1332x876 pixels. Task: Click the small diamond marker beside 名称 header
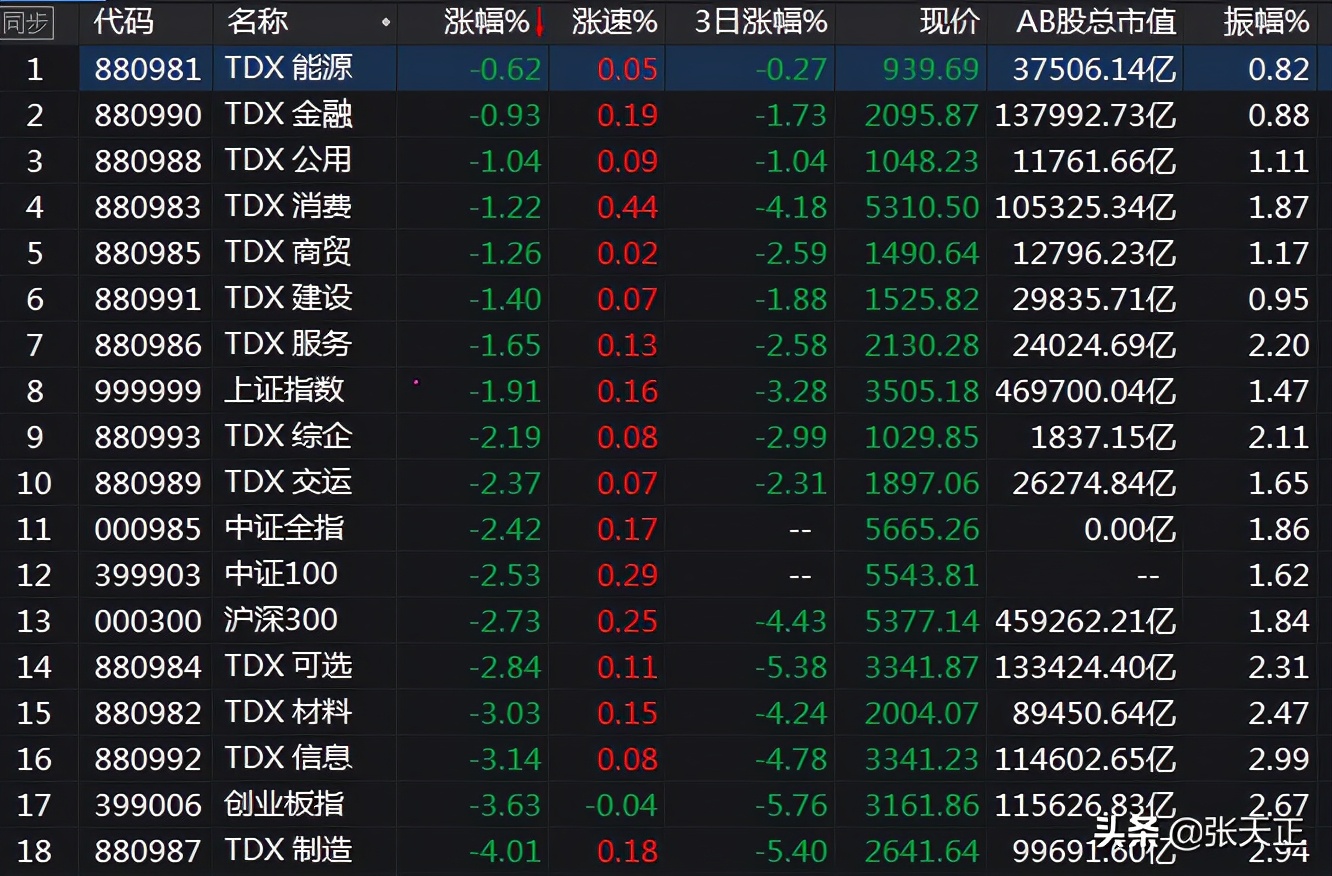(x=387, y=22)
